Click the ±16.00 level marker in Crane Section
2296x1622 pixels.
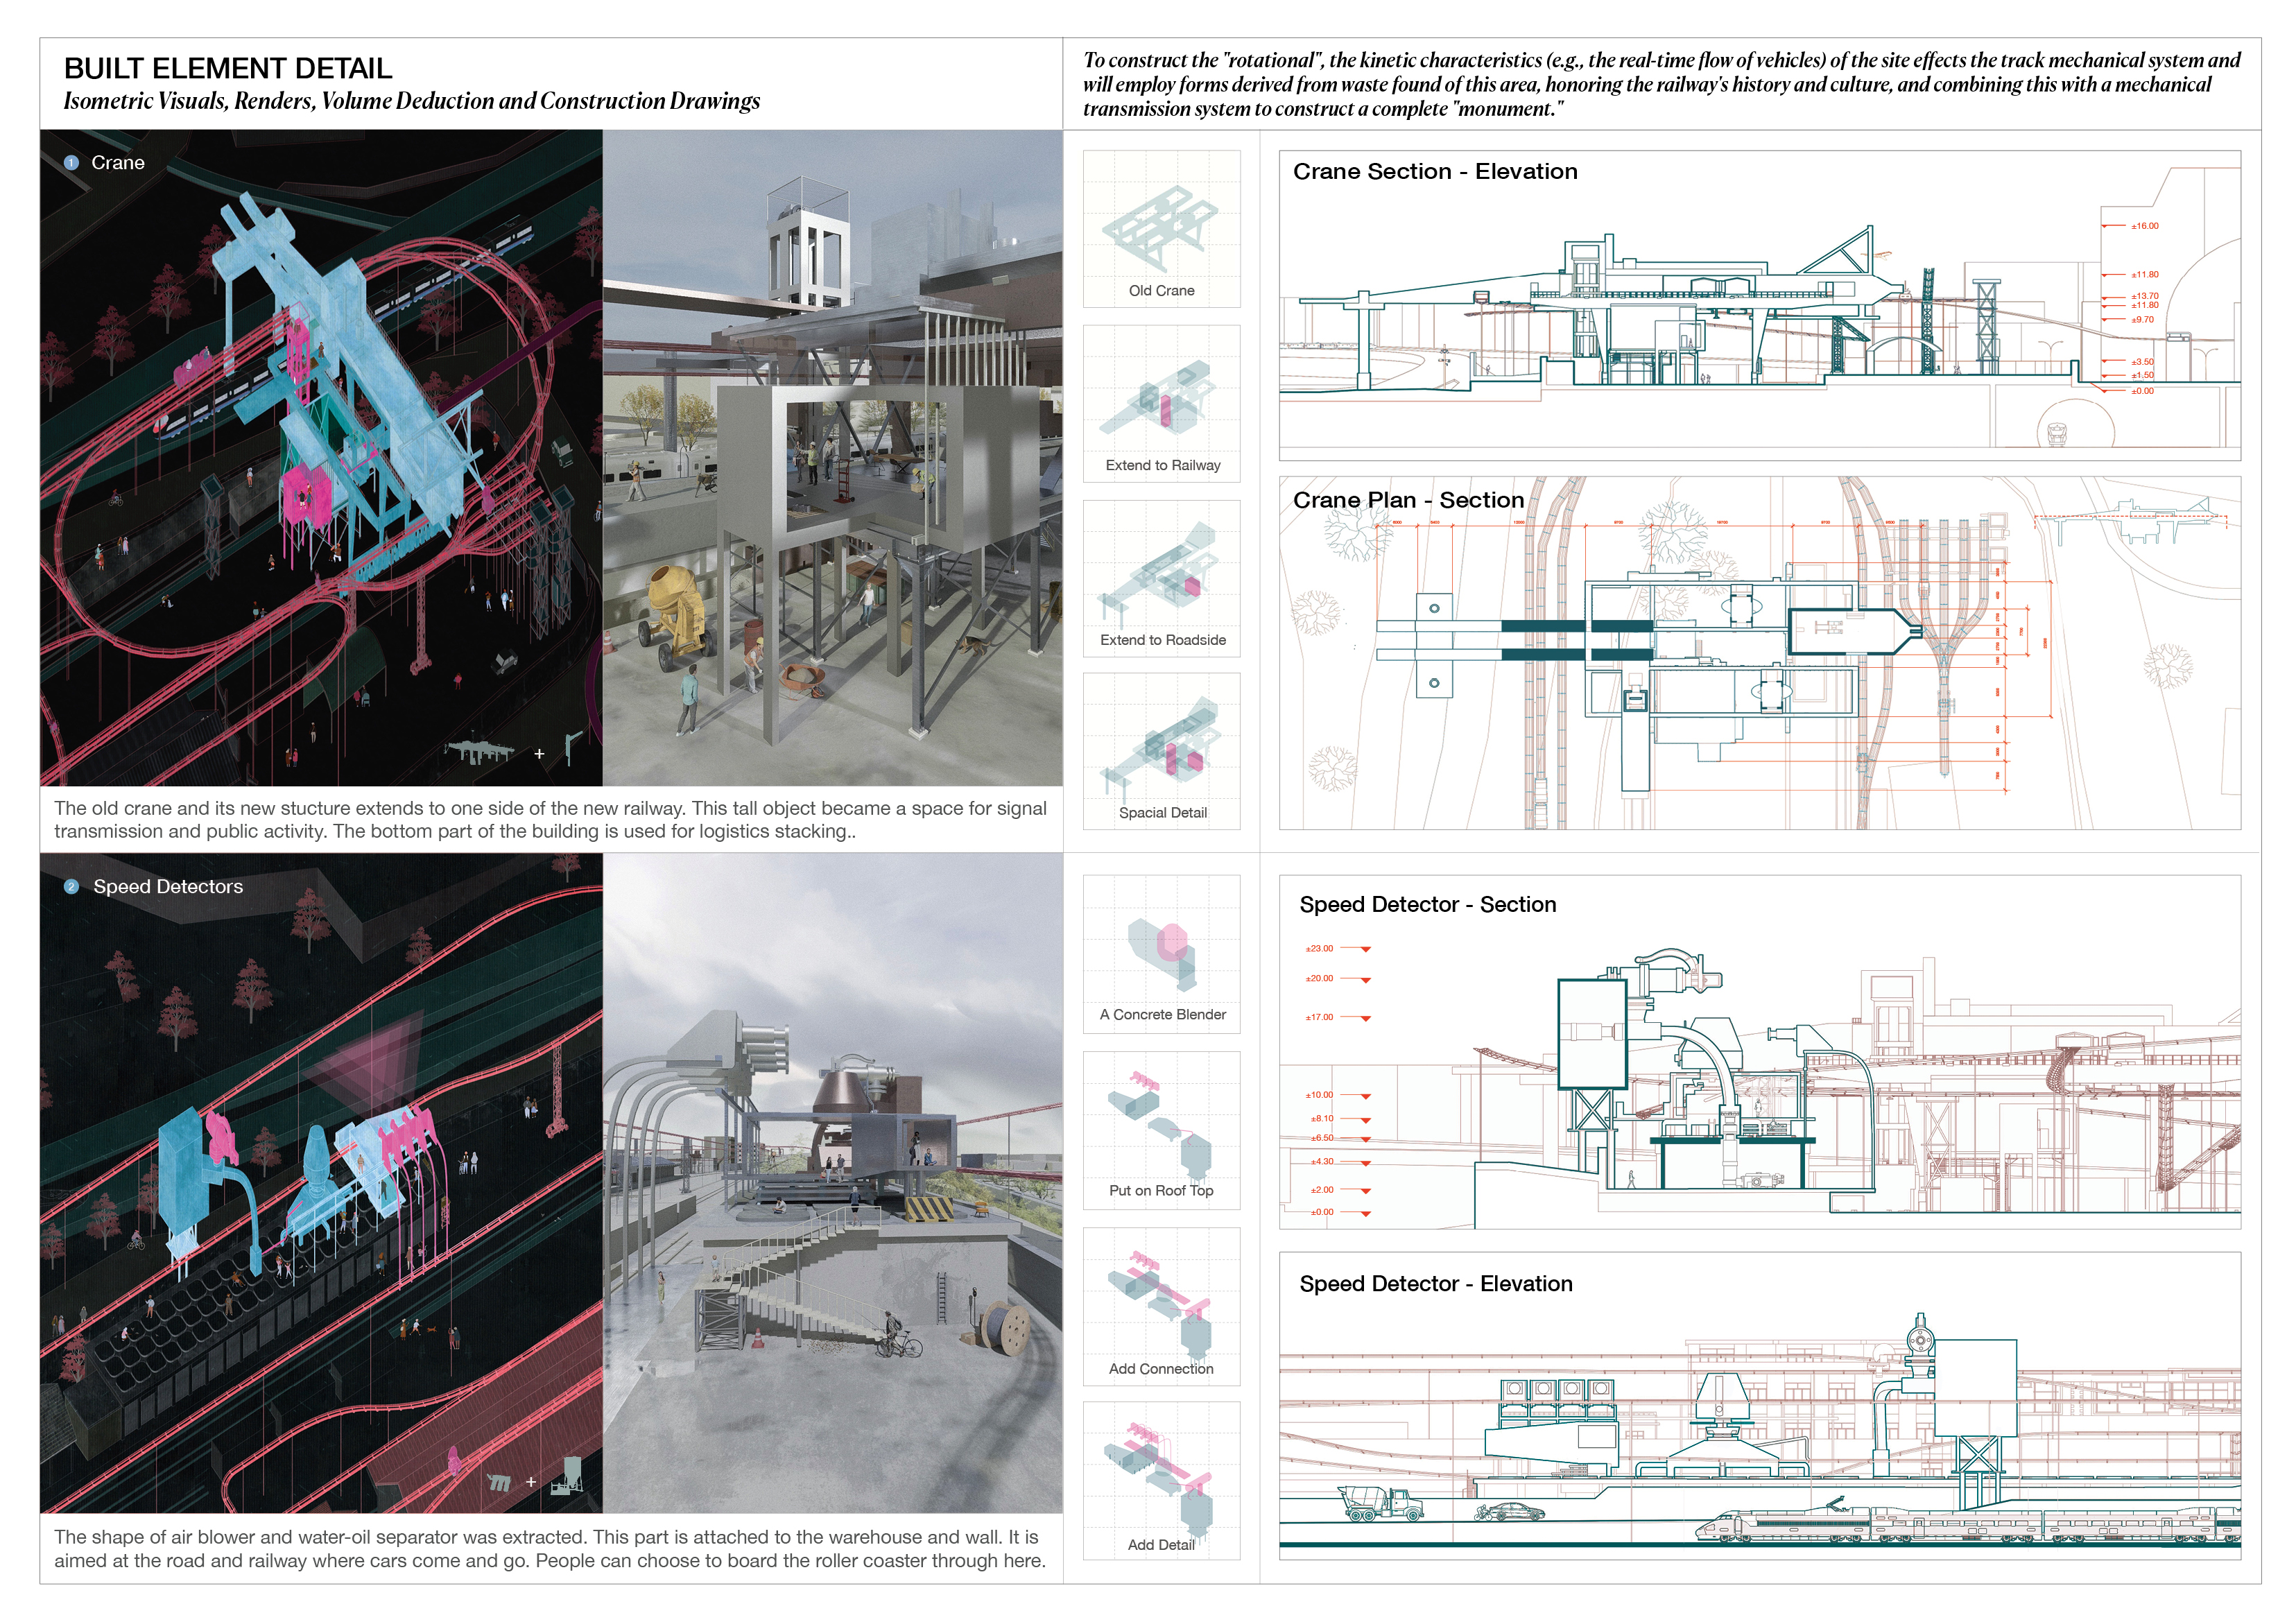tap(2144, 226)
